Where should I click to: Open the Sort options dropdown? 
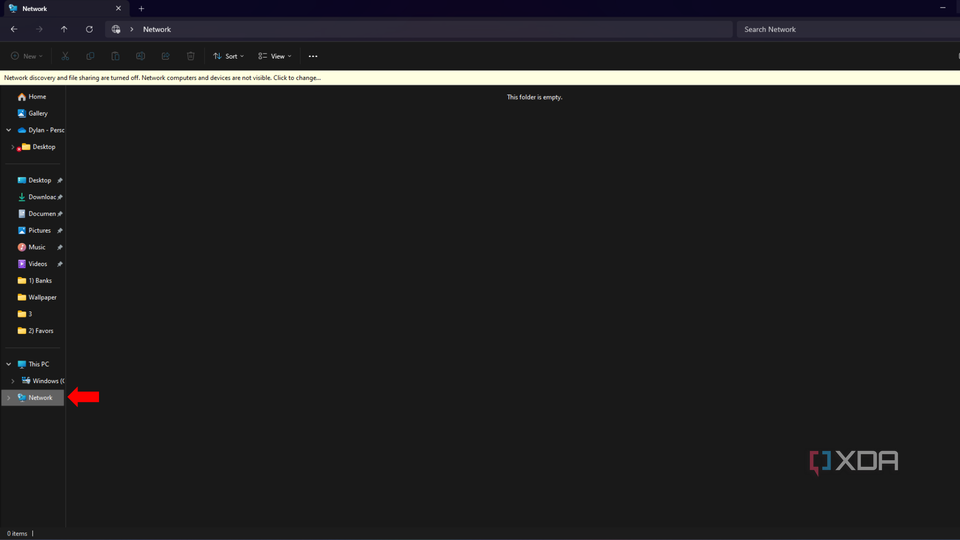click(x=228, y=56)
